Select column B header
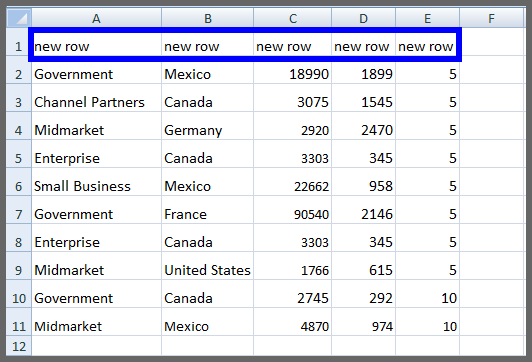 (x=208, y=18)
